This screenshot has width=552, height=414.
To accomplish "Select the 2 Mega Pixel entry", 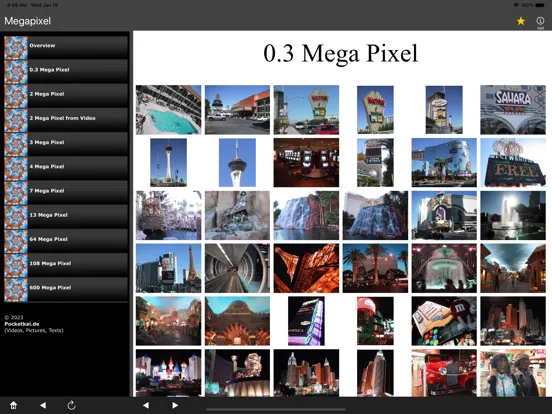I will 66,96.
